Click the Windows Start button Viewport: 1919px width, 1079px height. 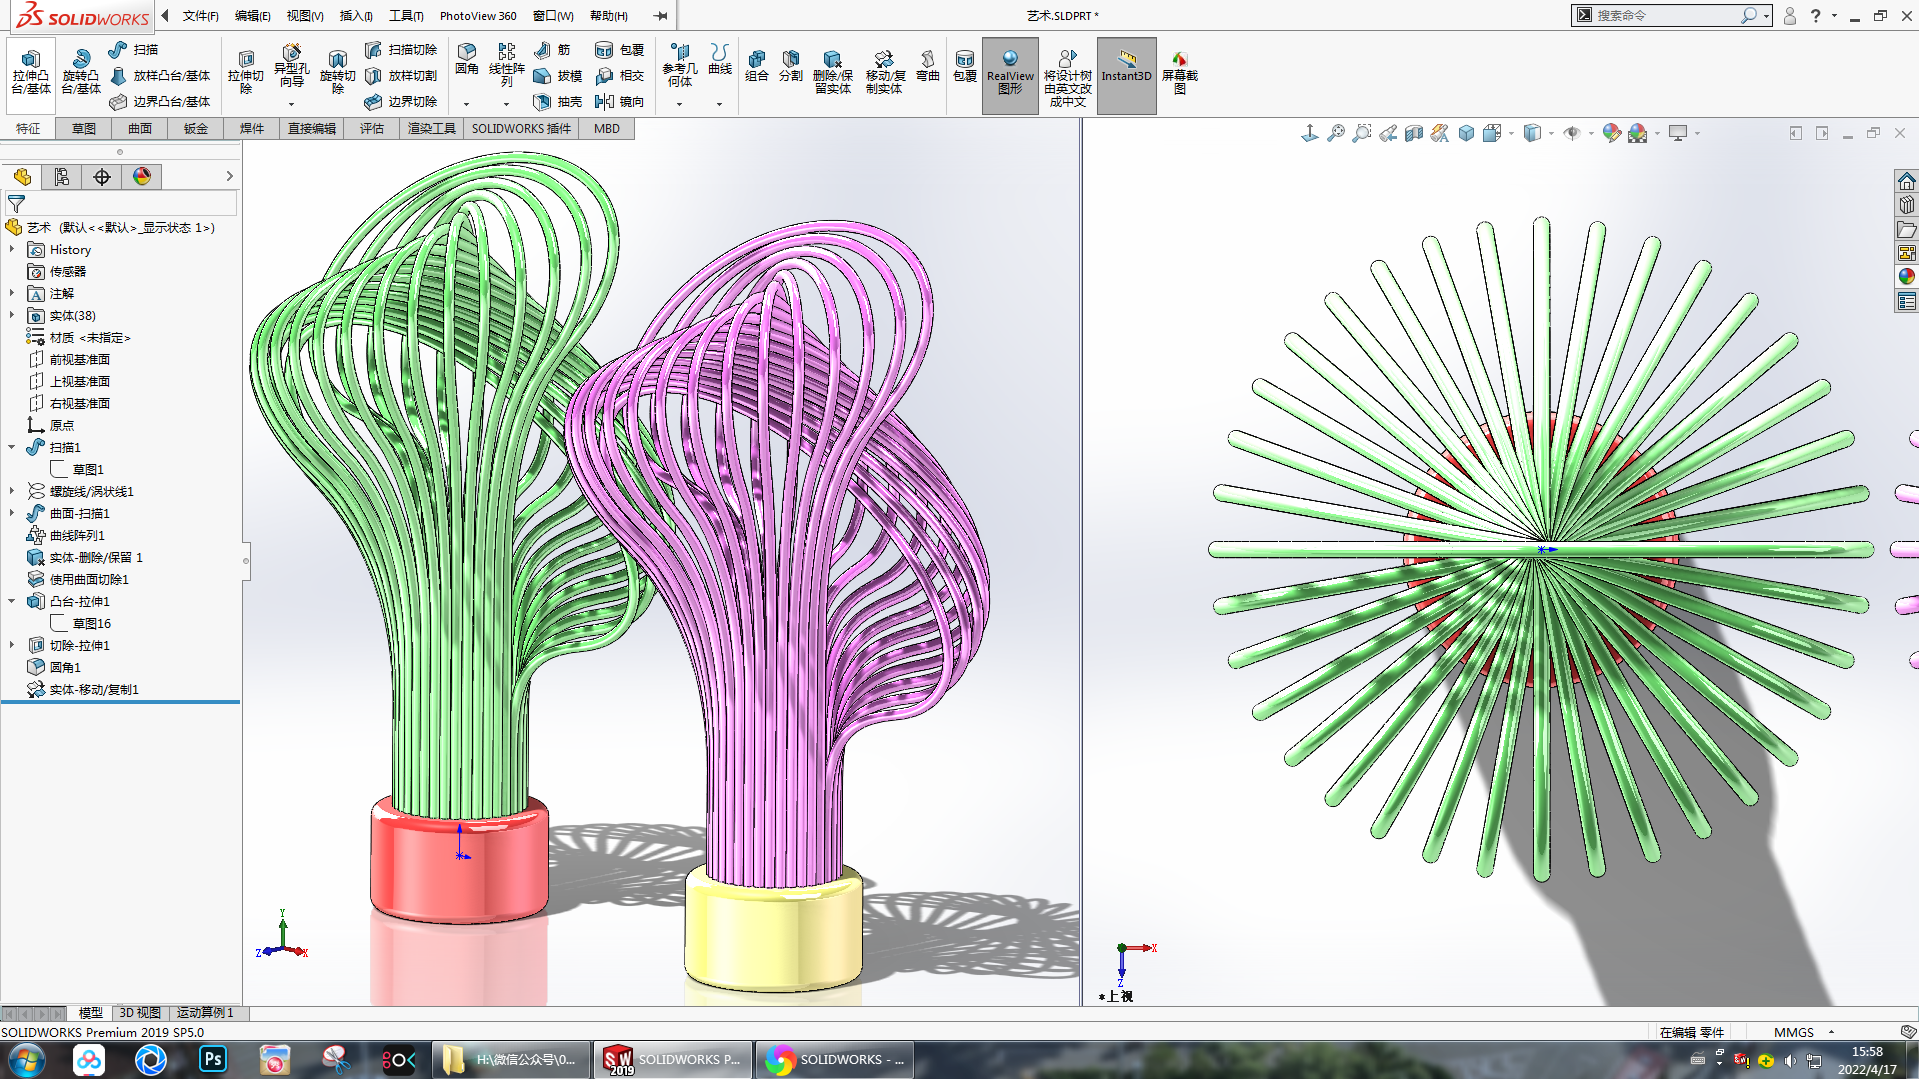(27, 1059)
